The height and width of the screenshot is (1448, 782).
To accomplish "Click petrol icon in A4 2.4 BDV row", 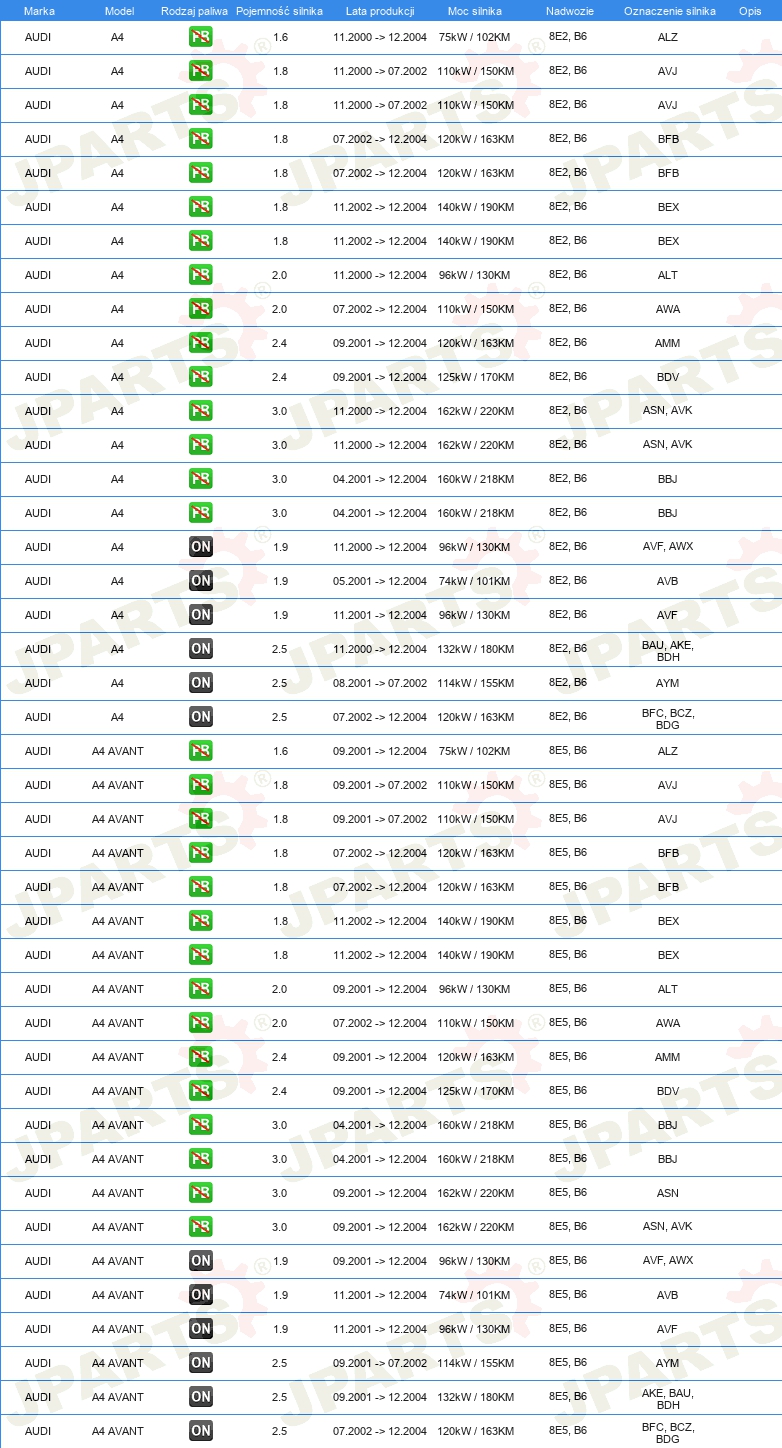I will tap(201, 377).
